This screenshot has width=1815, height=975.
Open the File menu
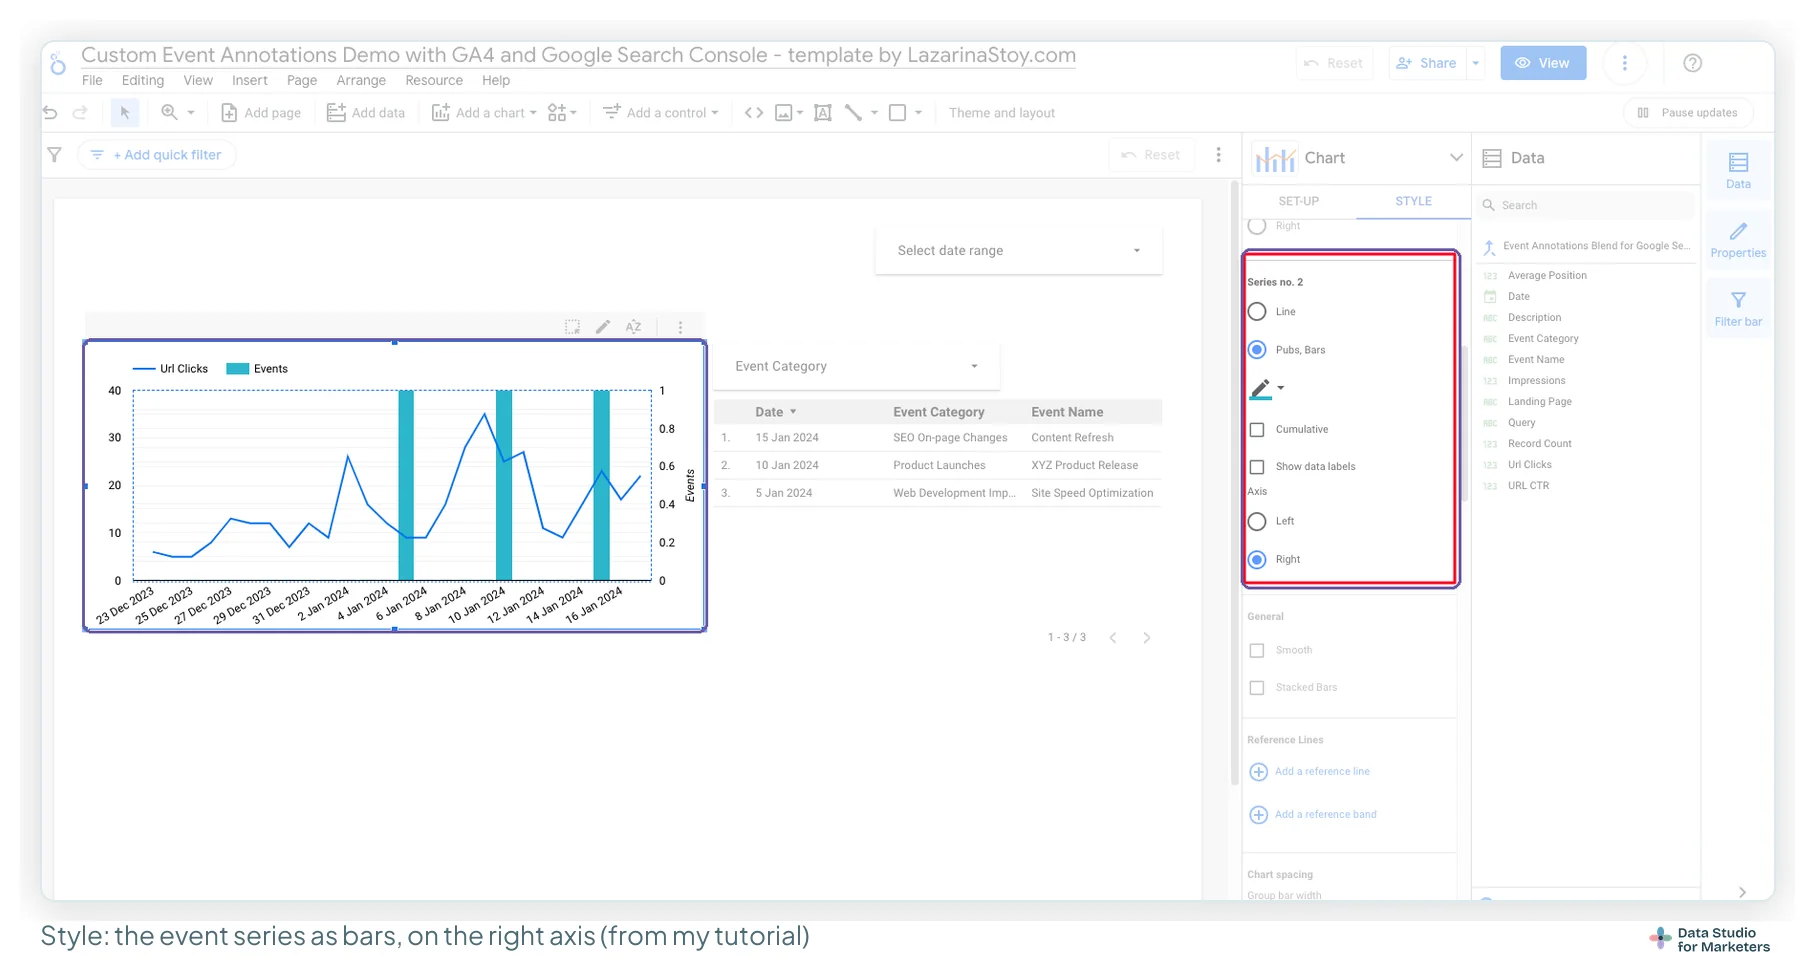[x=92, y=81]
